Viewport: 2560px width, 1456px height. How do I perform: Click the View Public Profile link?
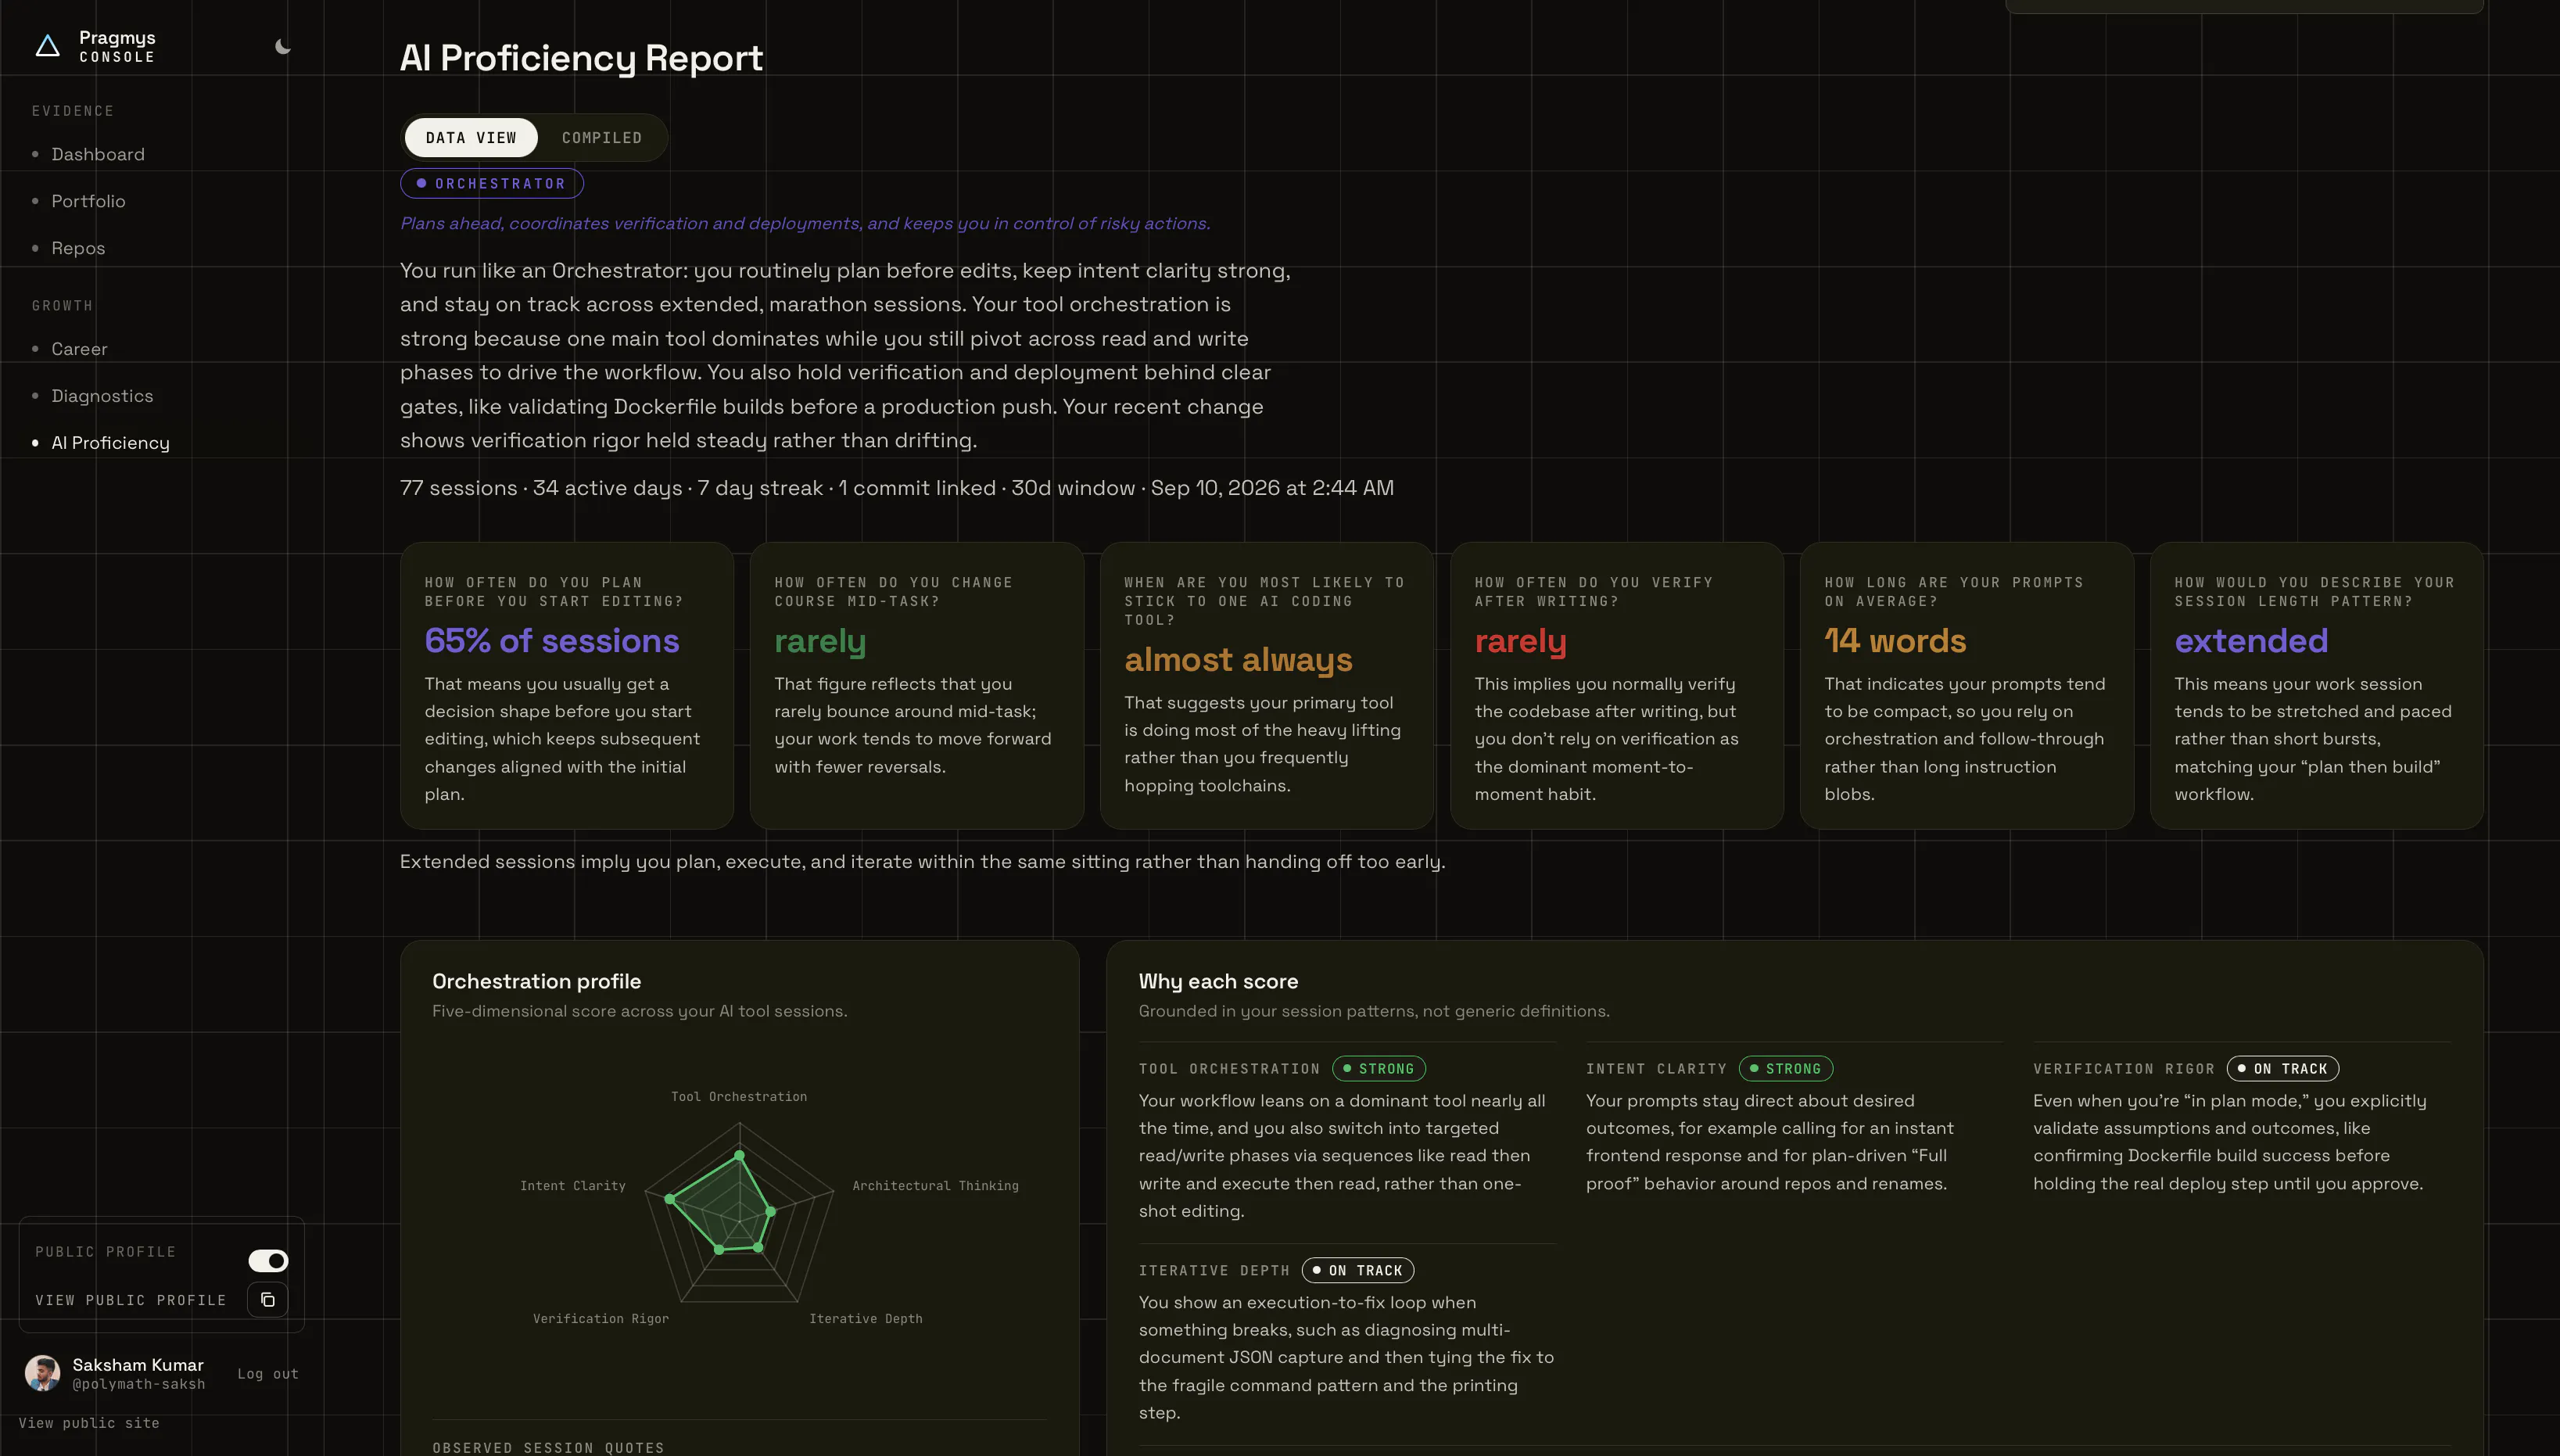coord(131,1300)
